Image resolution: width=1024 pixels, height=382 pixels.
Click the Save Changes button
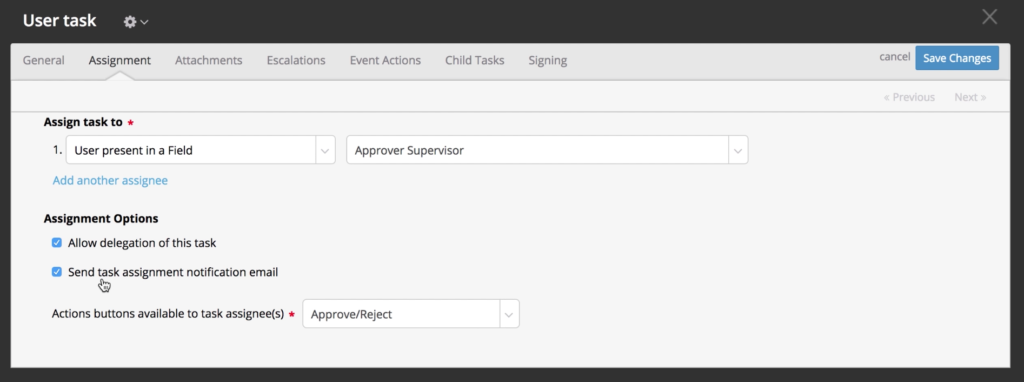tap(957, 58)
